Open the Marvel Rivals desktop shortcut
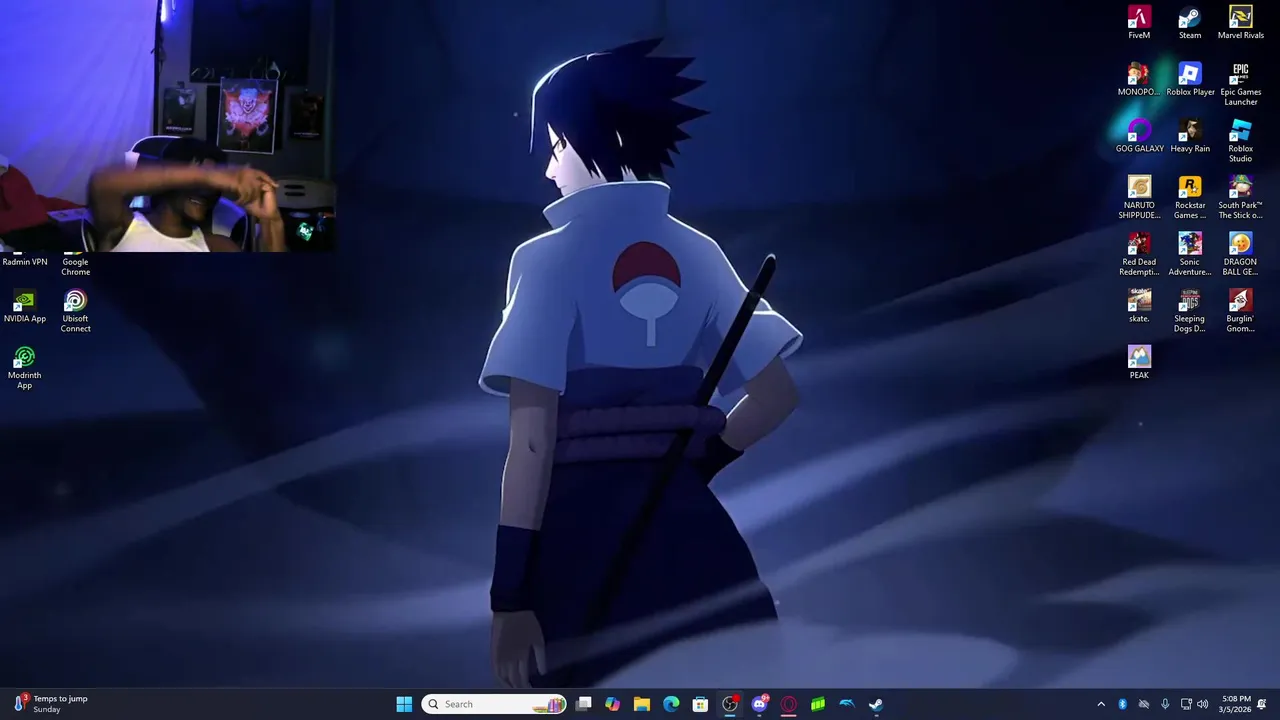The height and width of the screenshot is (720, 1280). (1240, 23)
